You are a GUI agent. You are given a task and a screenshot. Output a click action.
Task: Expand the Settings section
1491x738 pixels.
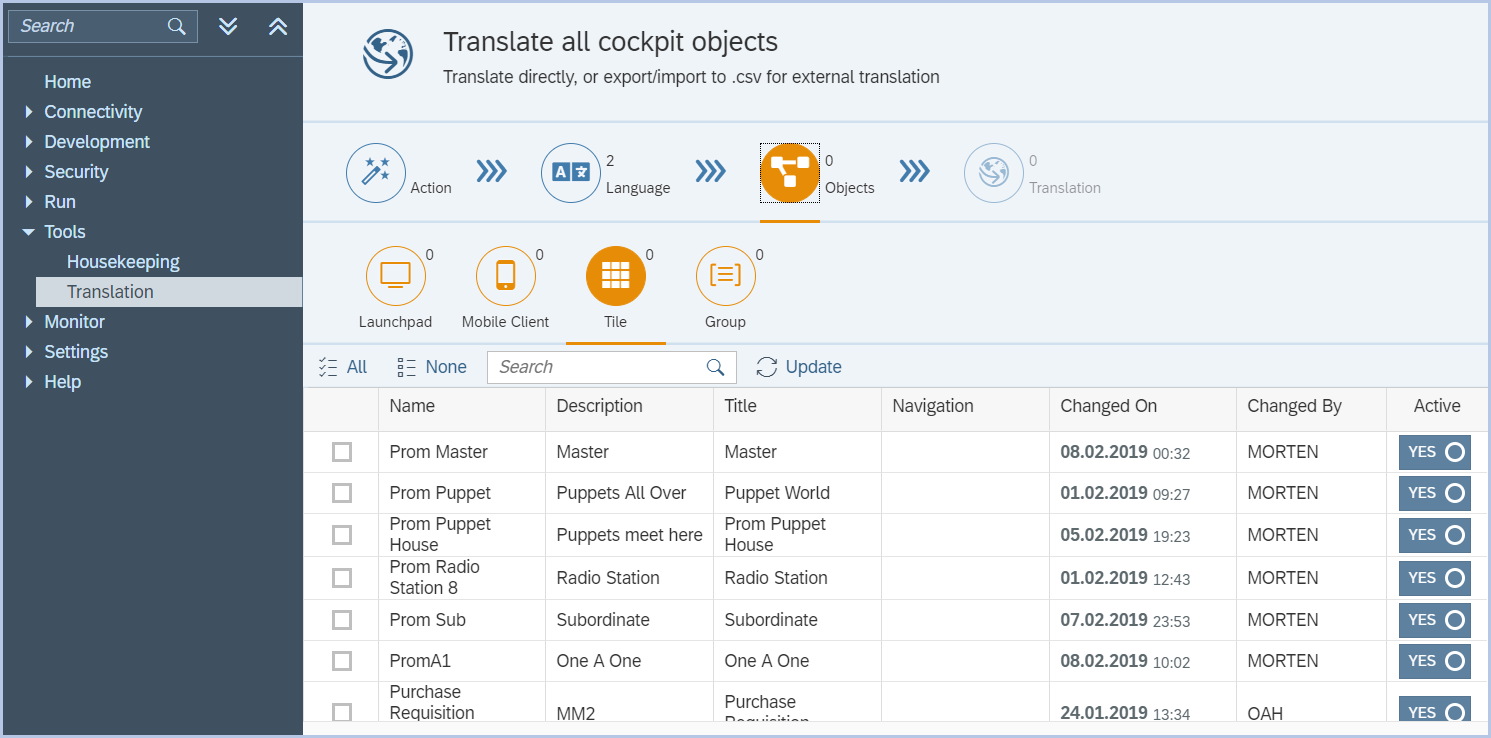29,351
